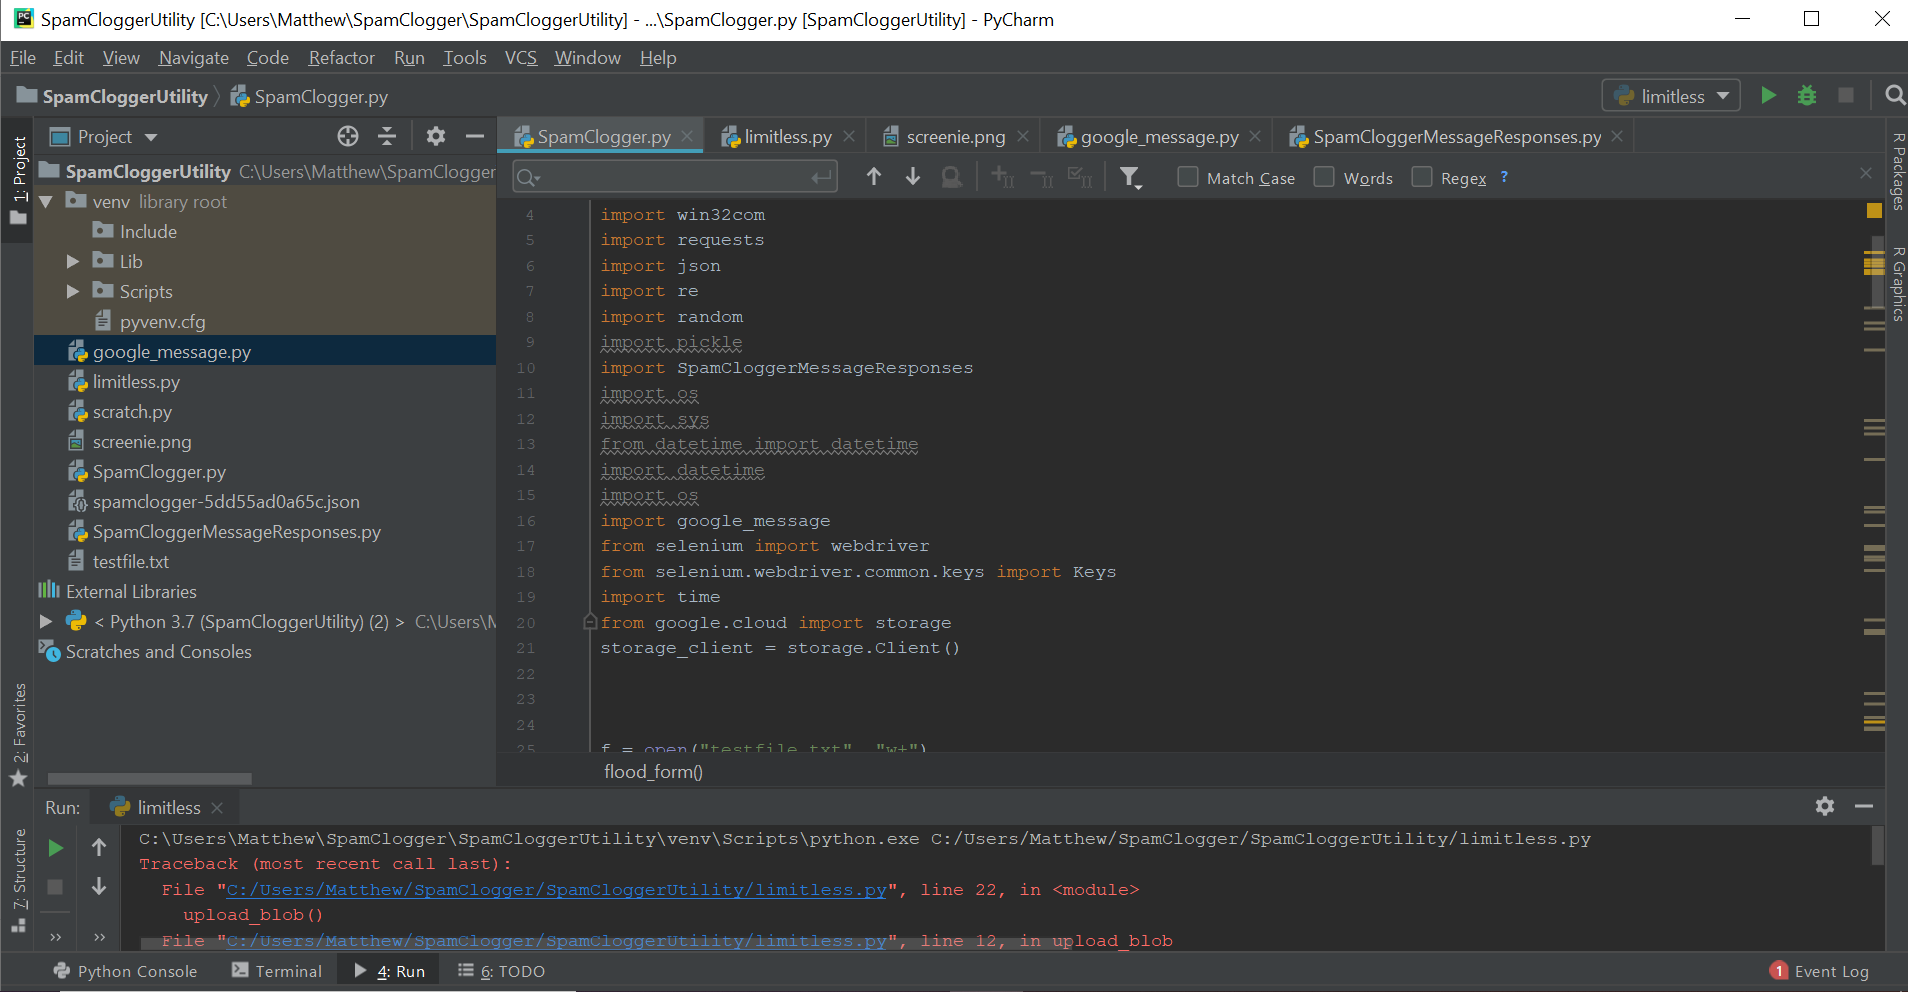The image size is (1908, 992).
Task: Enable the Match Case checkbox
Action: 1188,178
